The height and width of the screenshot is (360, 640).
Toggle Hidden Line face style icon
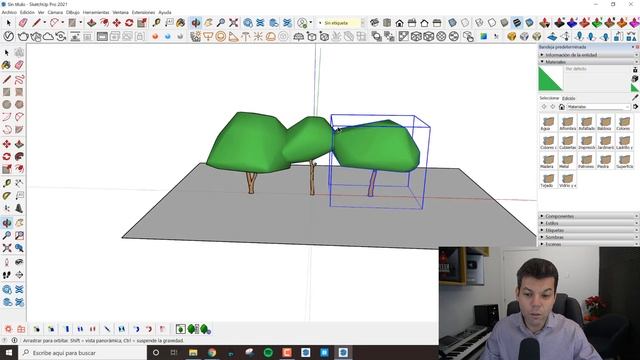point(492,23)
